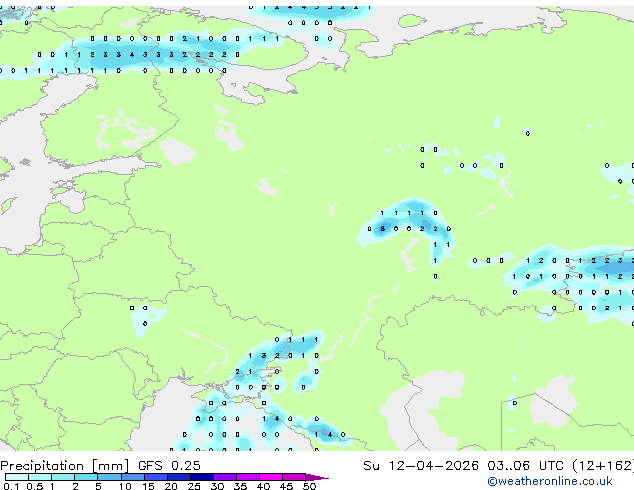
Task: Click the 0.1–0.5 mm legend swatch
Action: (17, 477)
